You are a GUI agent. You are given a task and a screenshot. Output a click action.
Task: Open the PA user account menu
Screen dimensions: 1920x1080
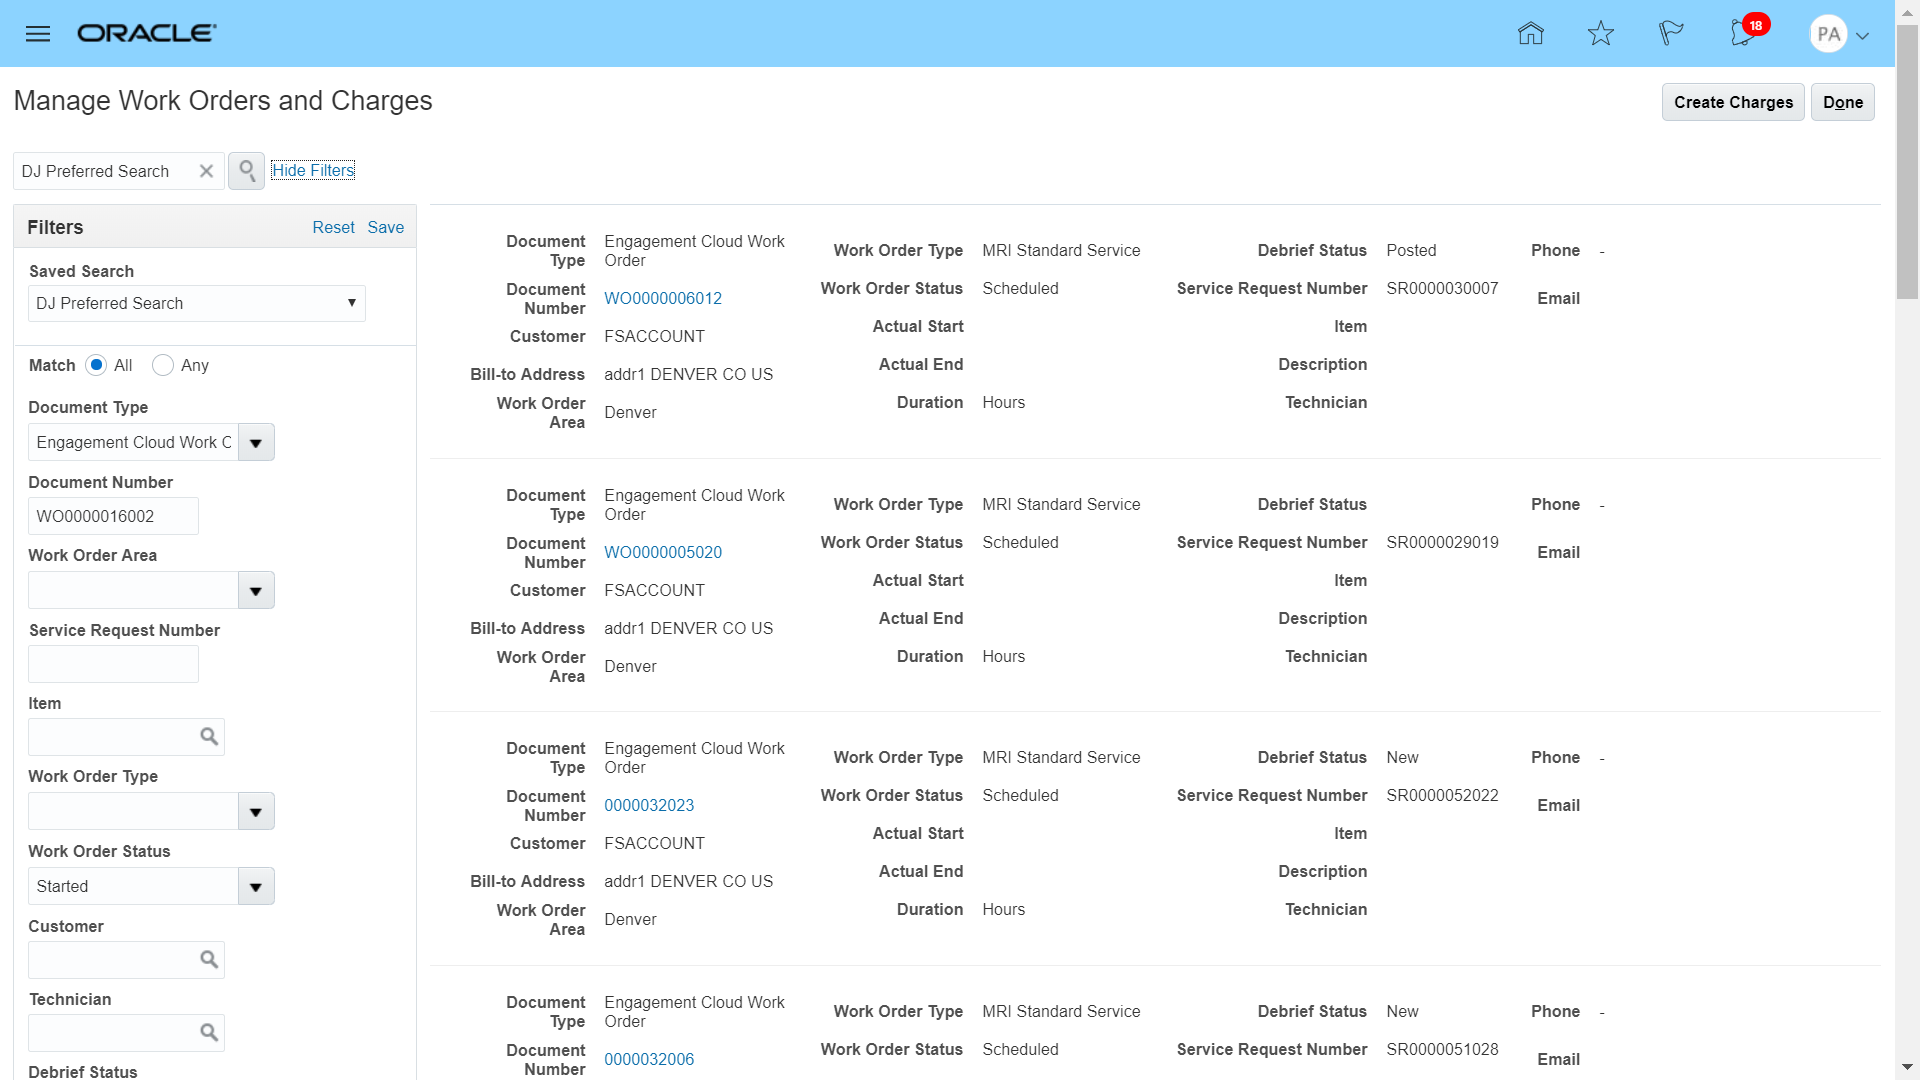1839,34
